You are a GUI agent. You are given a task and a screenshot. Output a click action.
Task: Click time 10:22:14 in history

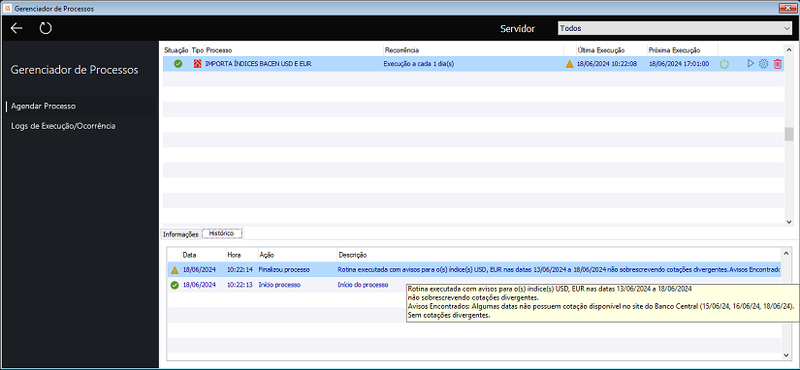[240, 269]
